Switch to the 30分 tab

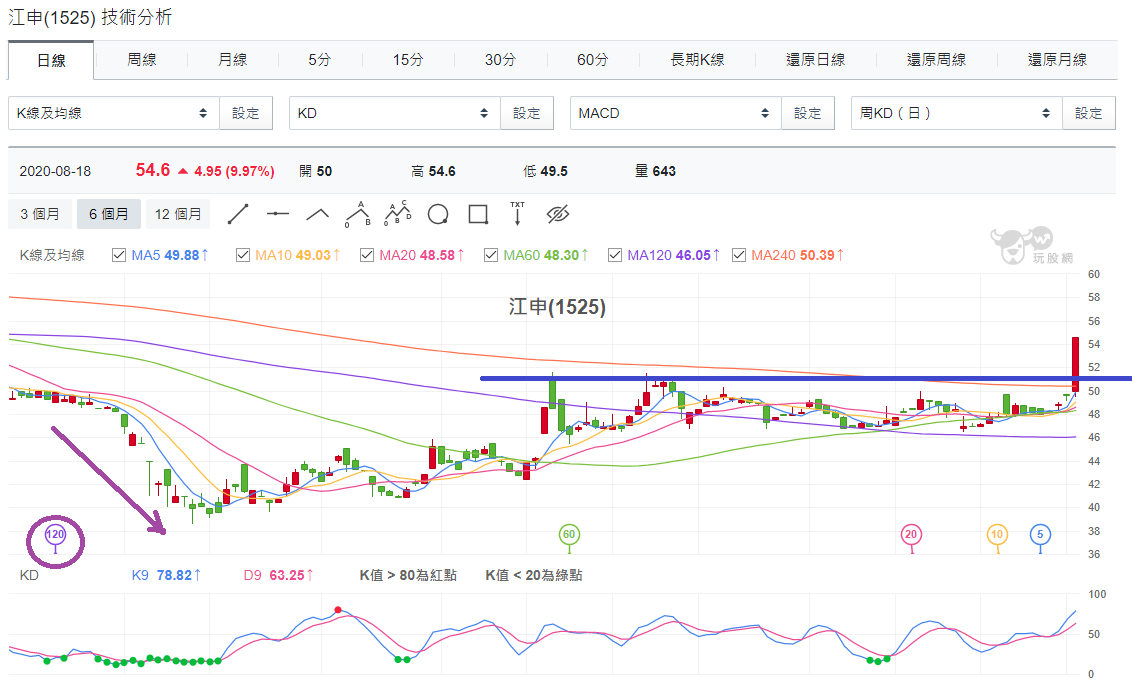(x=500, y=60)
